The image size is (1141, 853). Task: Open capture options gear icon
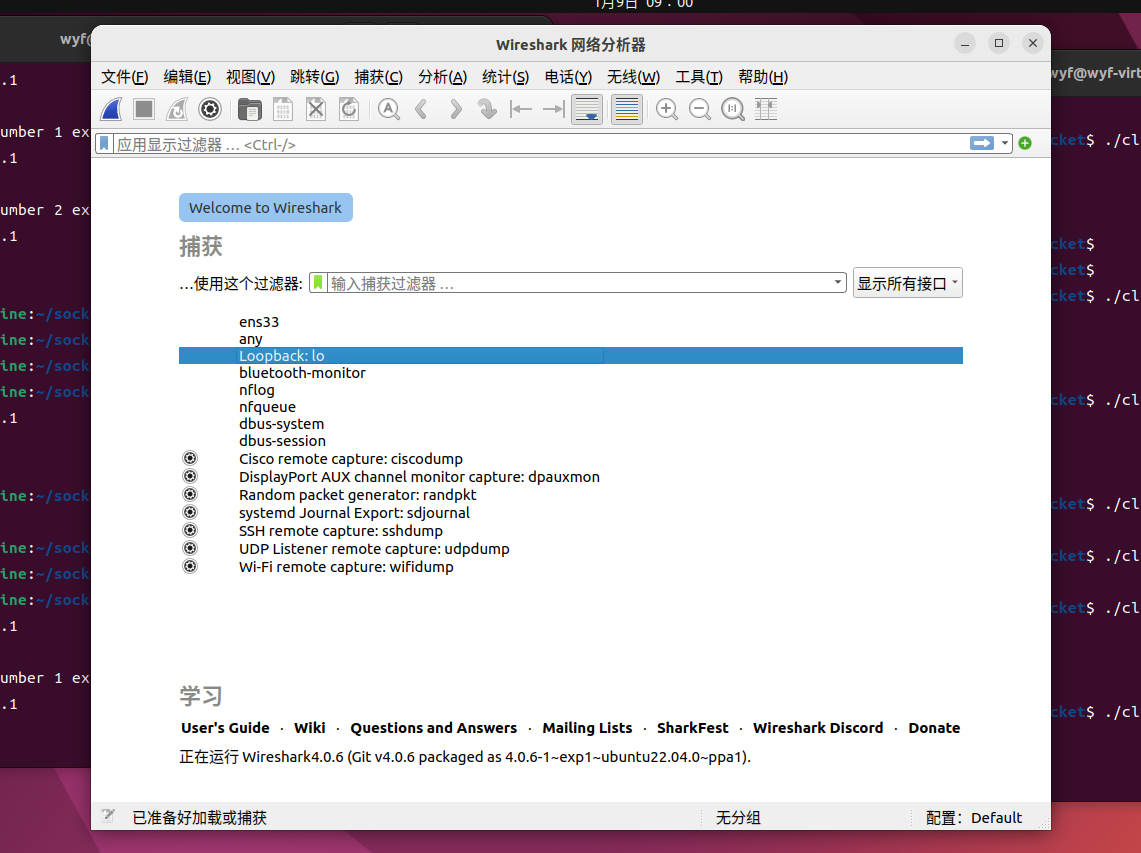210,109
